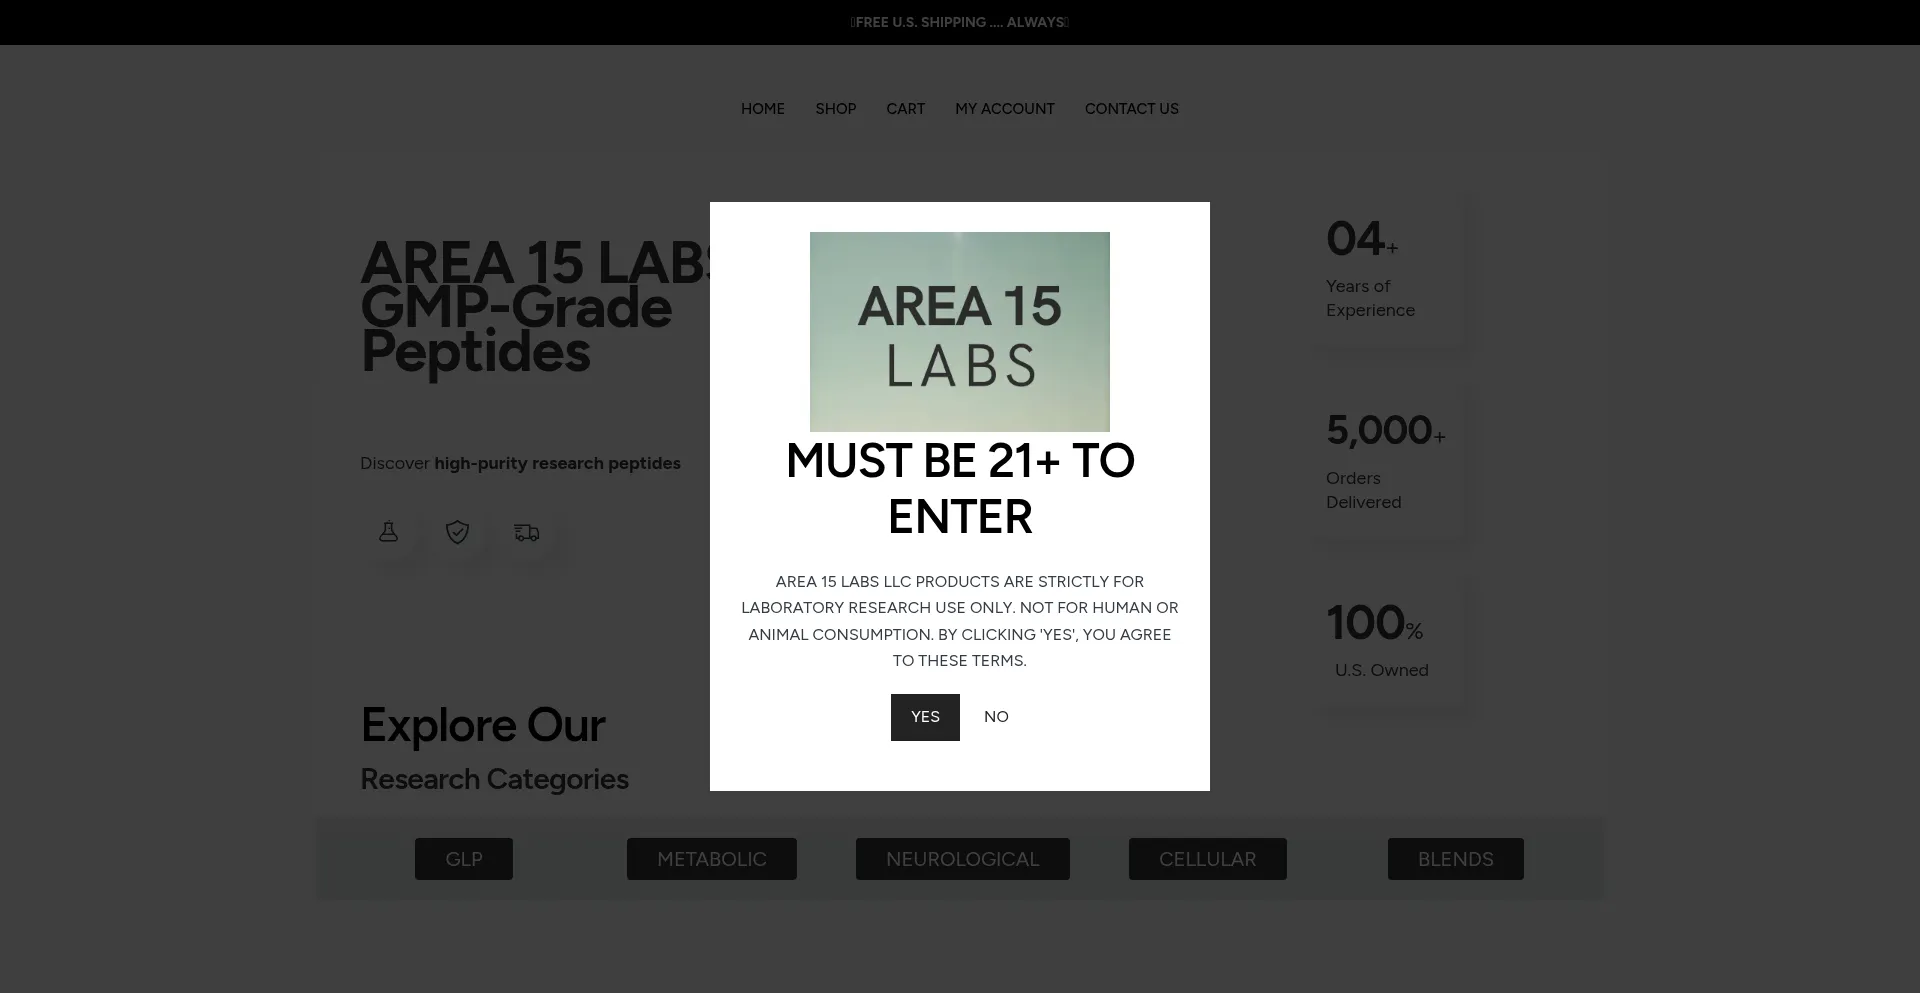1920x993 pixels.
Task: Click the FREE U.S. SHIPPING banner text
Action: [x=960, y=22]
